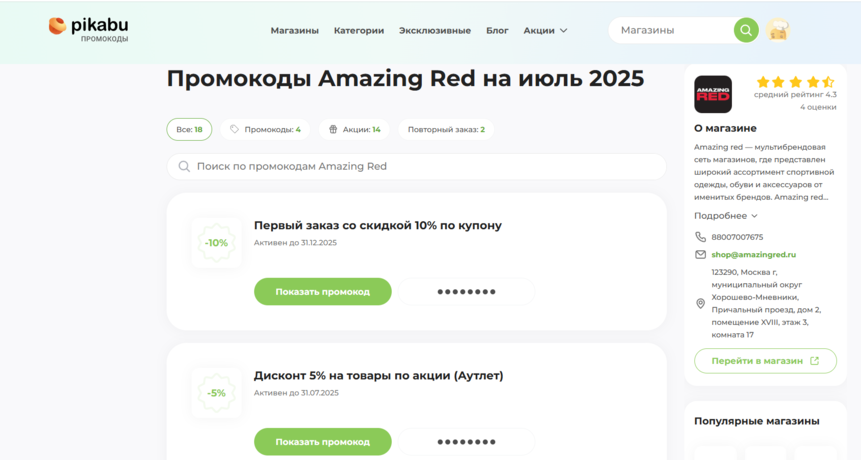Show promo code for 10% first order
This screenshot has width=861, height=460.
pos(322,291)
